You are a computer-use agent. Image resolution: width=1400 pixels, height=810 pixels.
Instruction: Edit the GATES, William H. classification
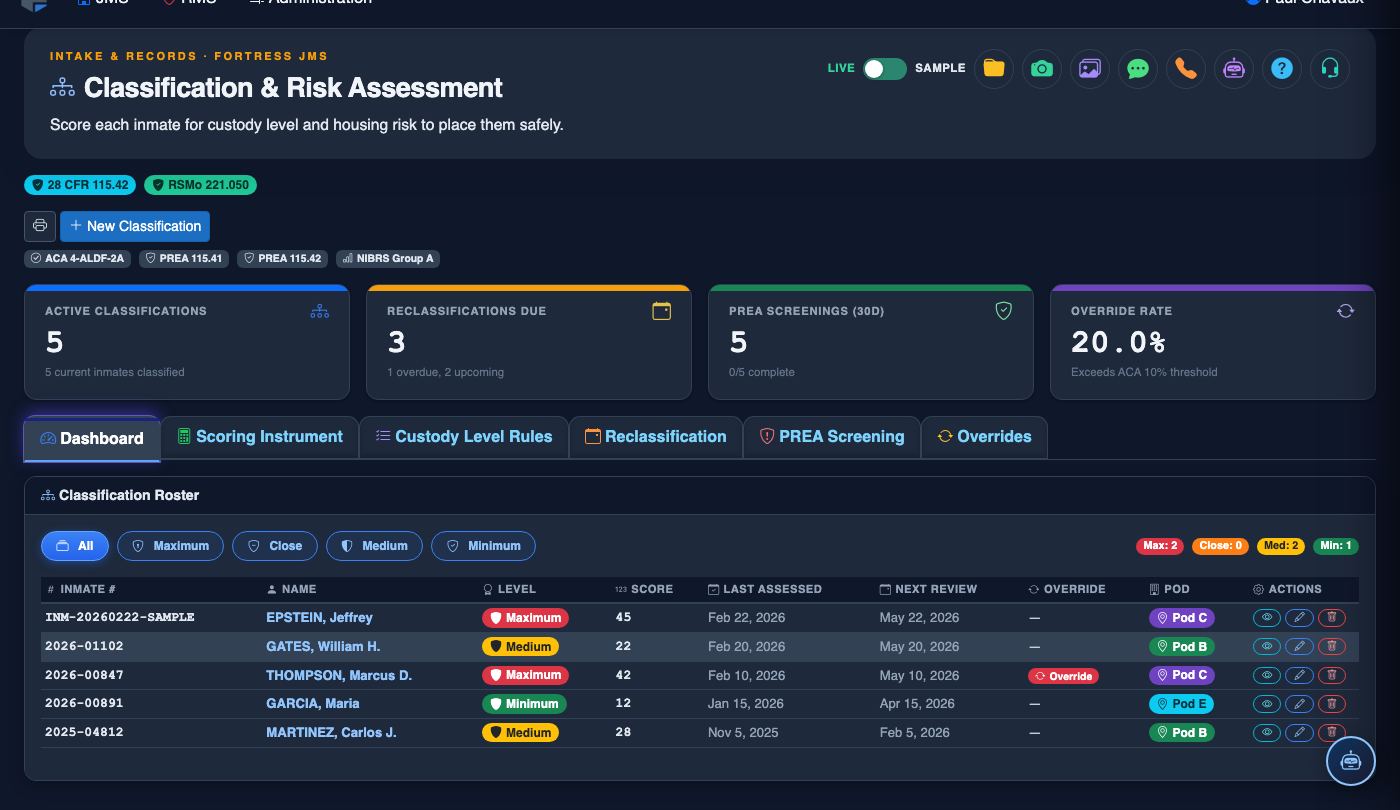point(1299,647)
